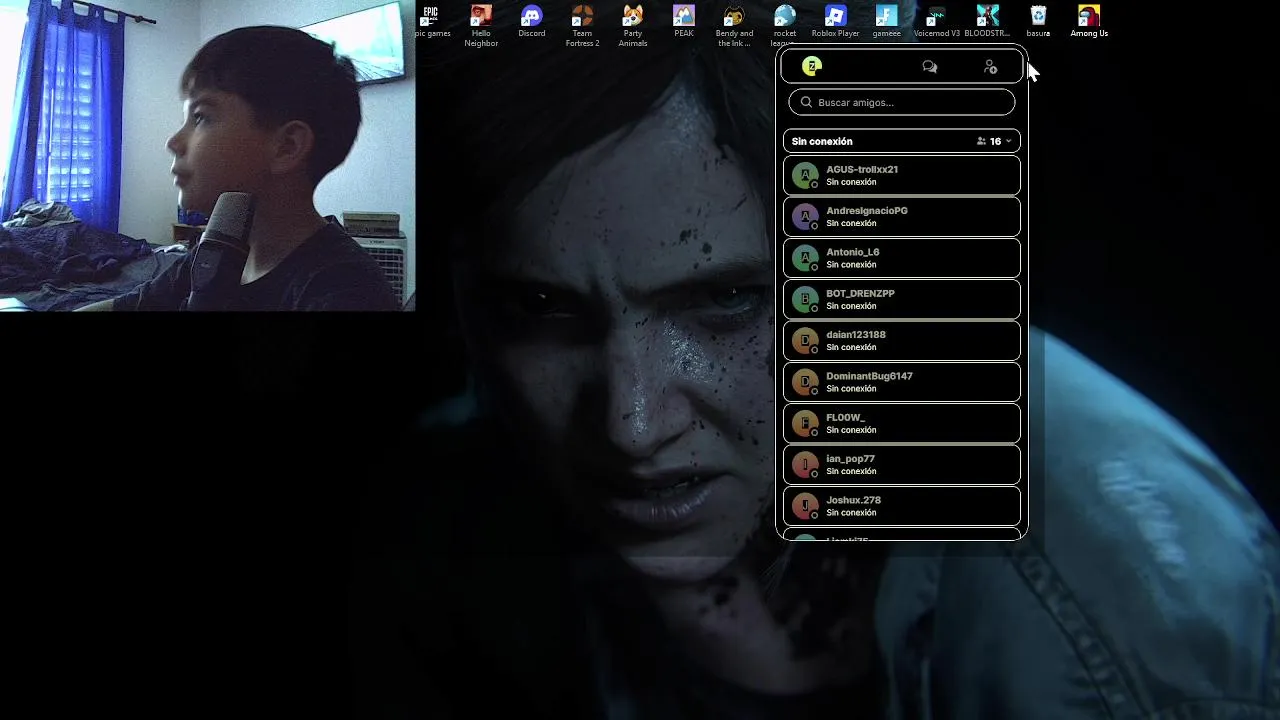Image resolution: width=1280 pixels, height=720 pixels.
Task: Select friend AGUS-trollxx21
Action: click(x=902, y=176)
